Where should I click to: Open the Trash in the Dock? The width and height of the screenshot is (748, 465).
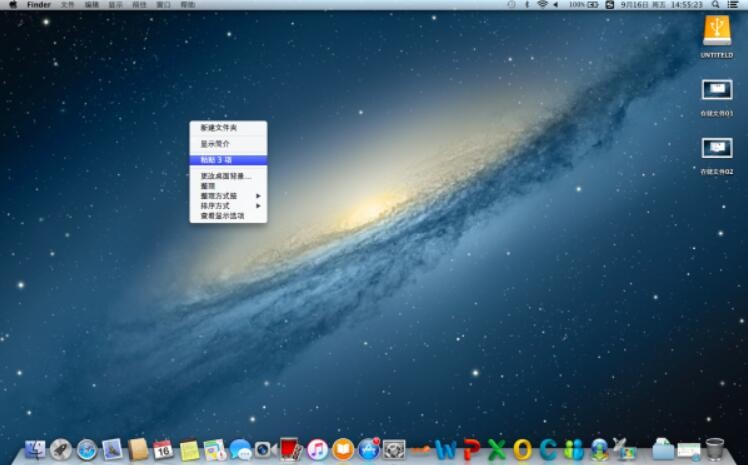pyautogui.click(x=714, y=450)
